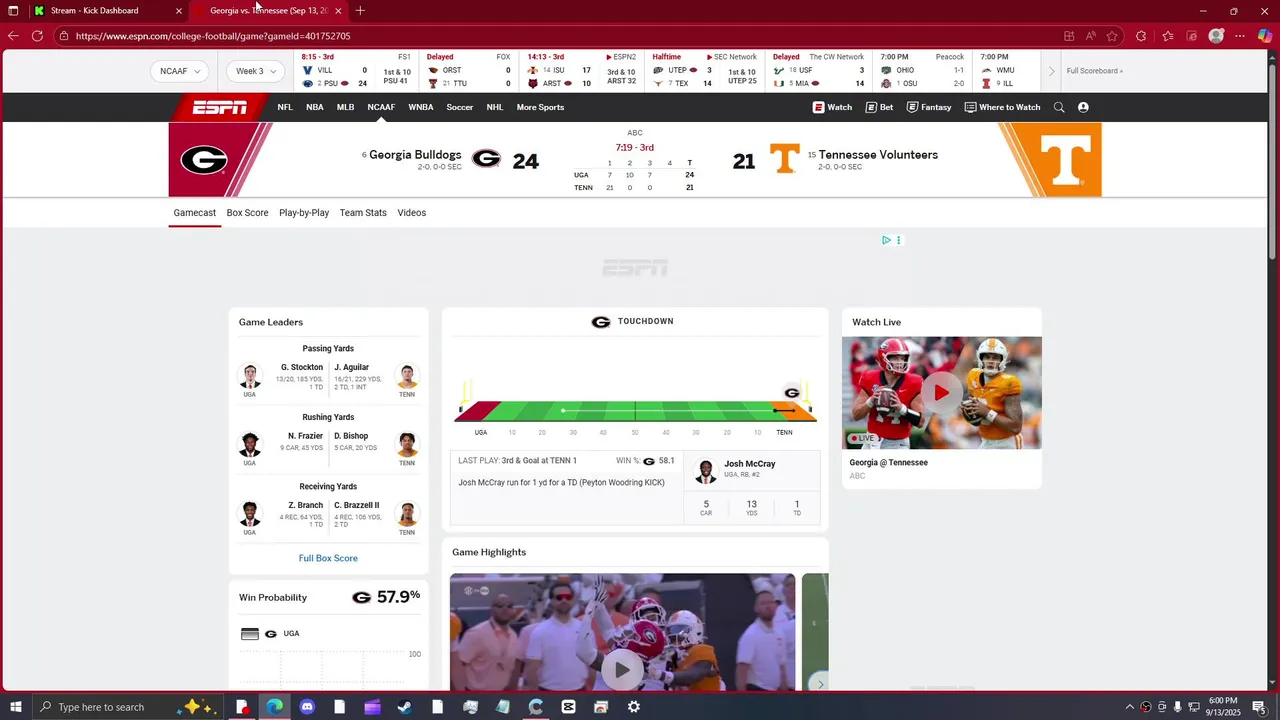Open the favorites list icon
The width and height of the screenshot is (1280, 720).
(x=1167, y=36)
